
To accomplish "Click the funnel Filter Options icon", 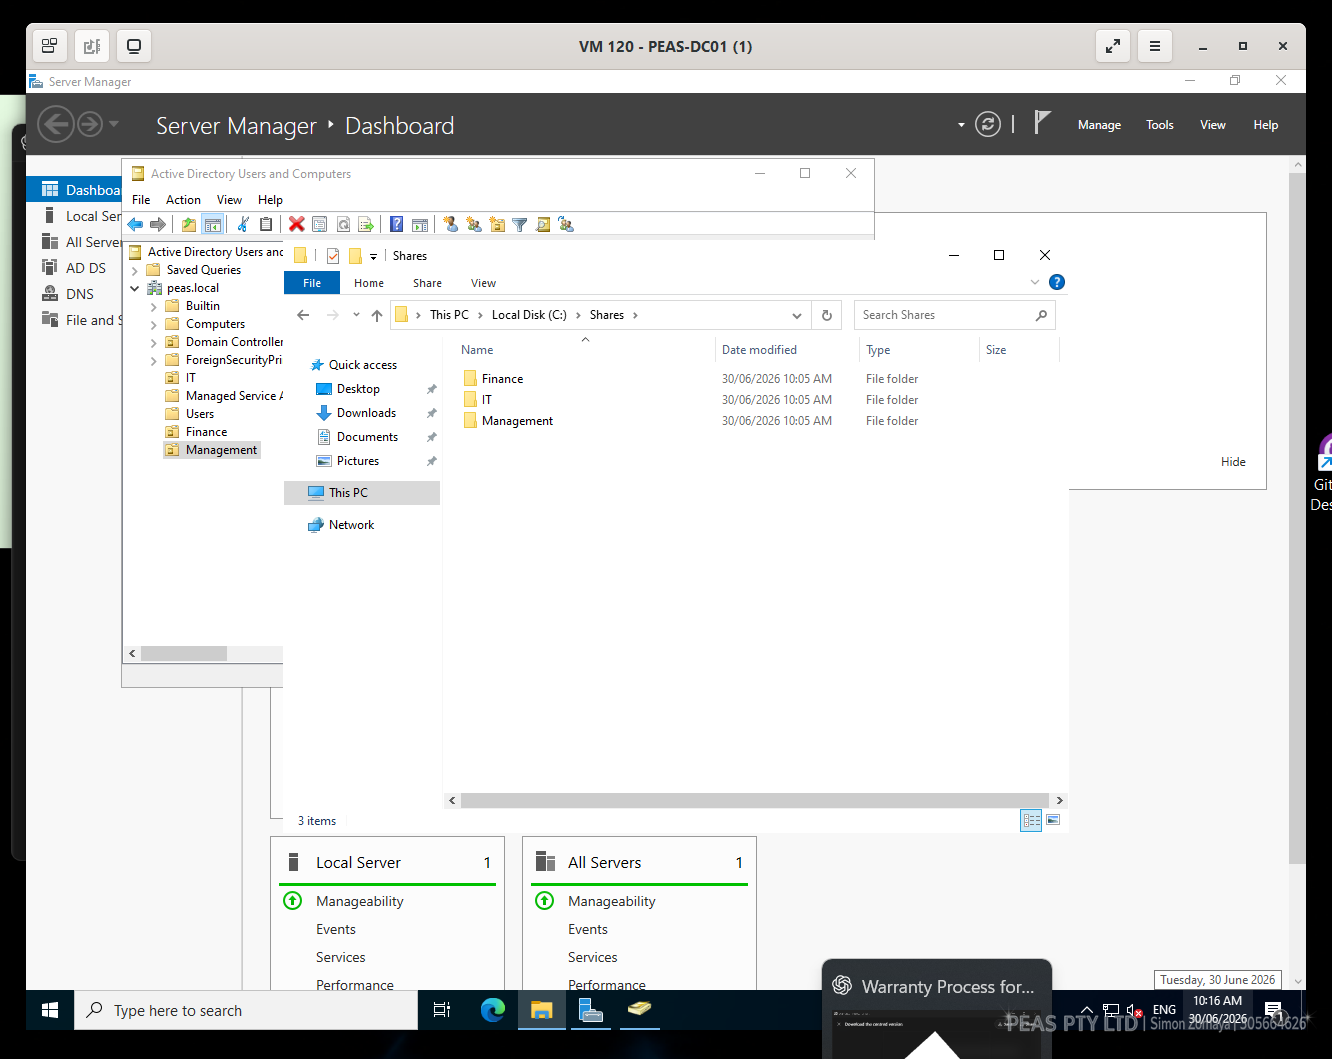I will (520, 225).
